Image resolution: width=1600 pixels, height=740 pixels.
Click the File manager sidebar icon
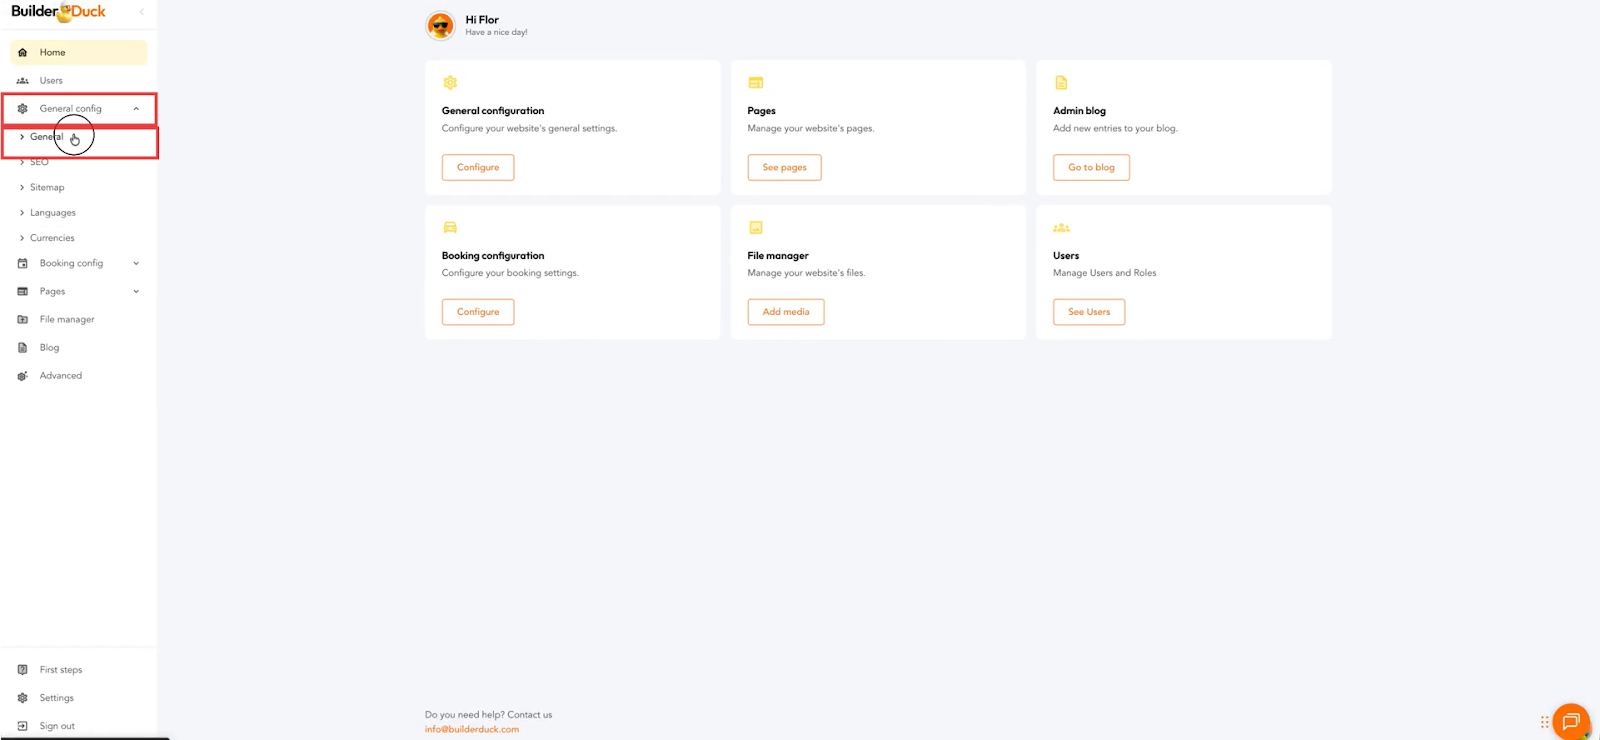coord(22,320)
